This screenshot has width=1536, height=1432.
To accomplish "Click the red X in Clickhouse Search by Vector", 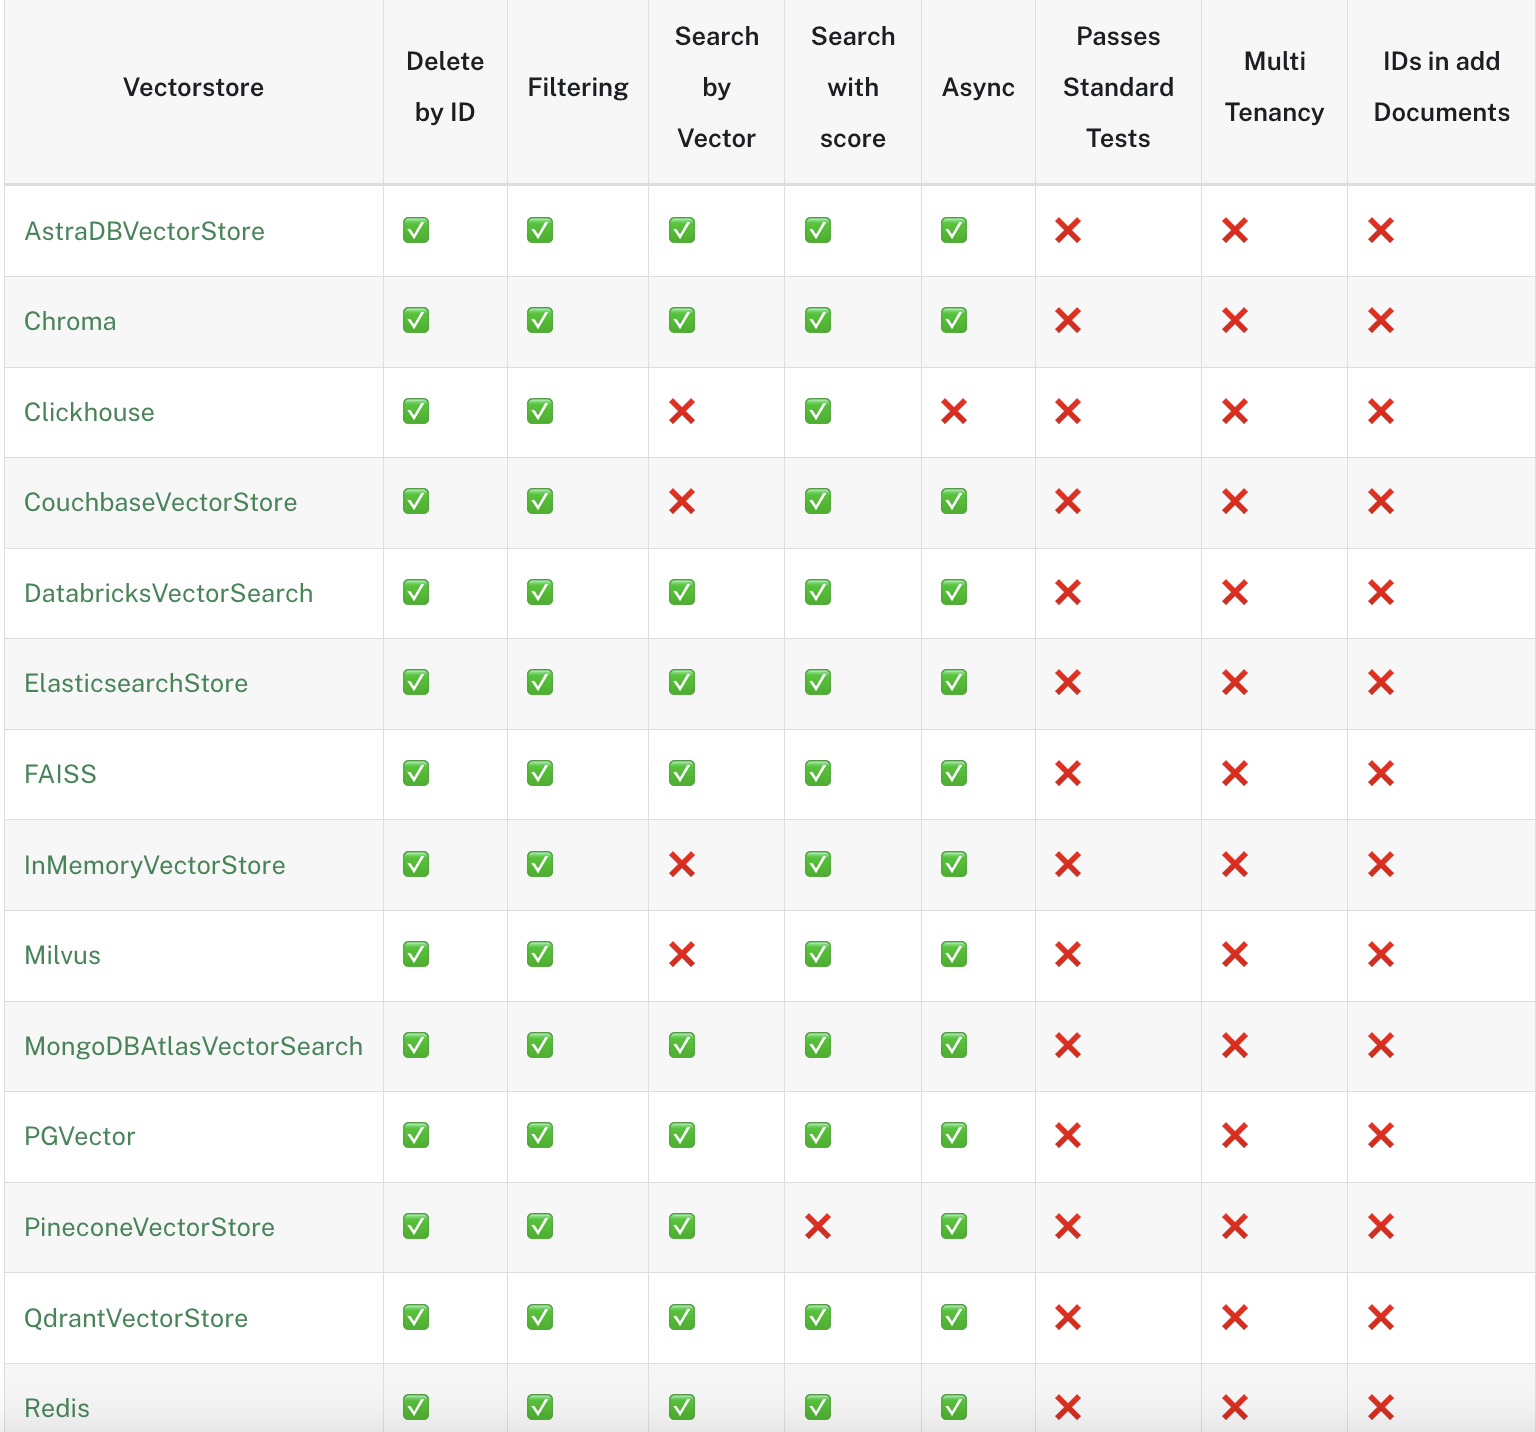I will (x=682, y=411).
